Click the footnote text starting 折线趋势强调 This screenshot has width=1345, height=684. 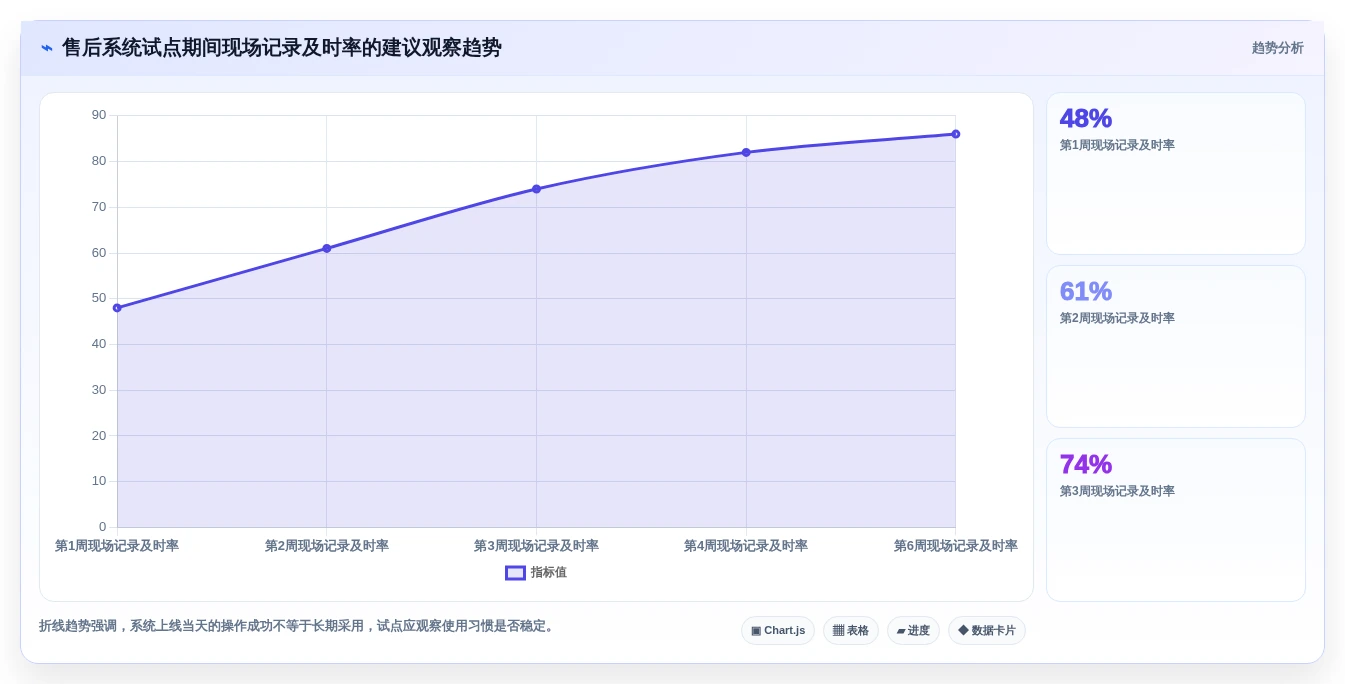[298, 626]
